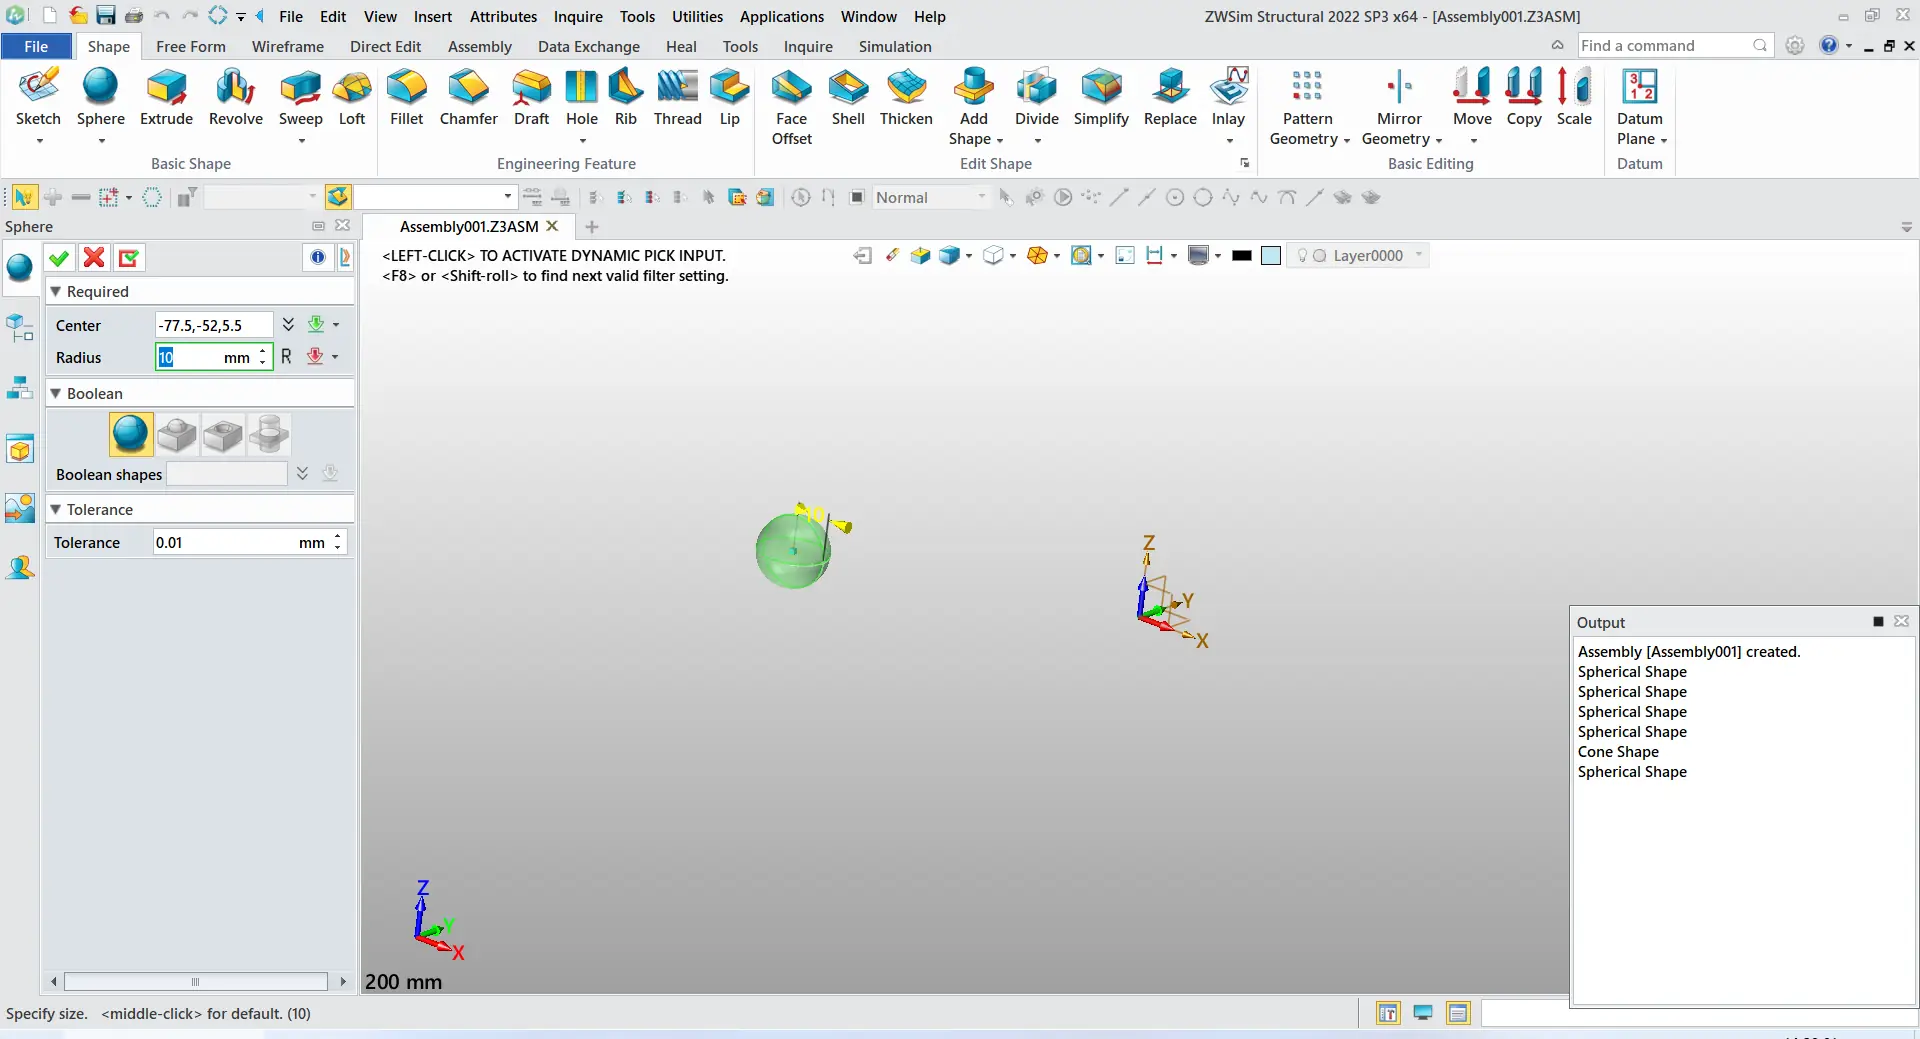Select the Chamfer feature
This screenshot has height=1039, width=1920.
[x=468, y=98]
